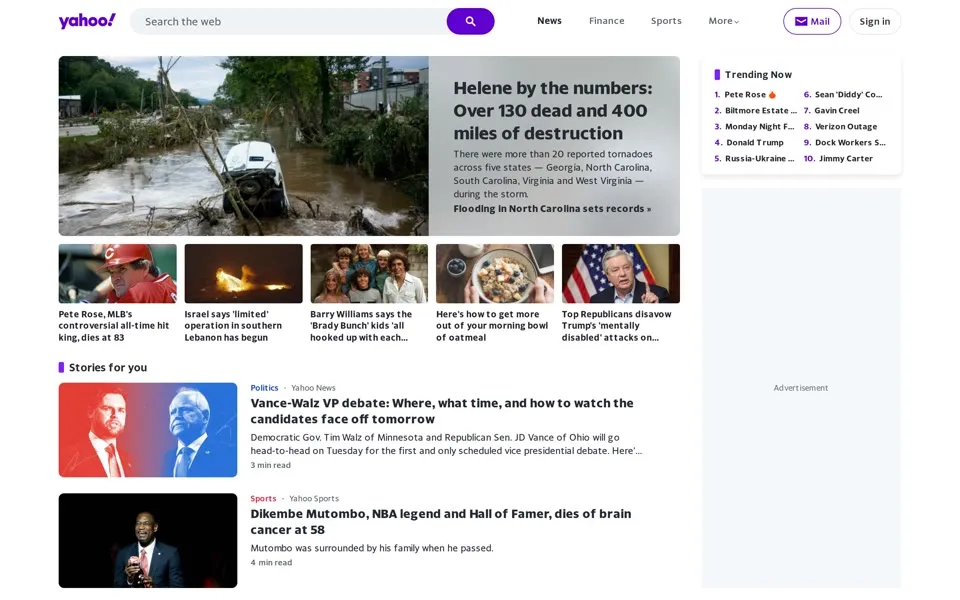Image resolution: width=960 pixels, height=600 pixels.
Task: Click the 4 min read label
Action: tap(271, 563)
